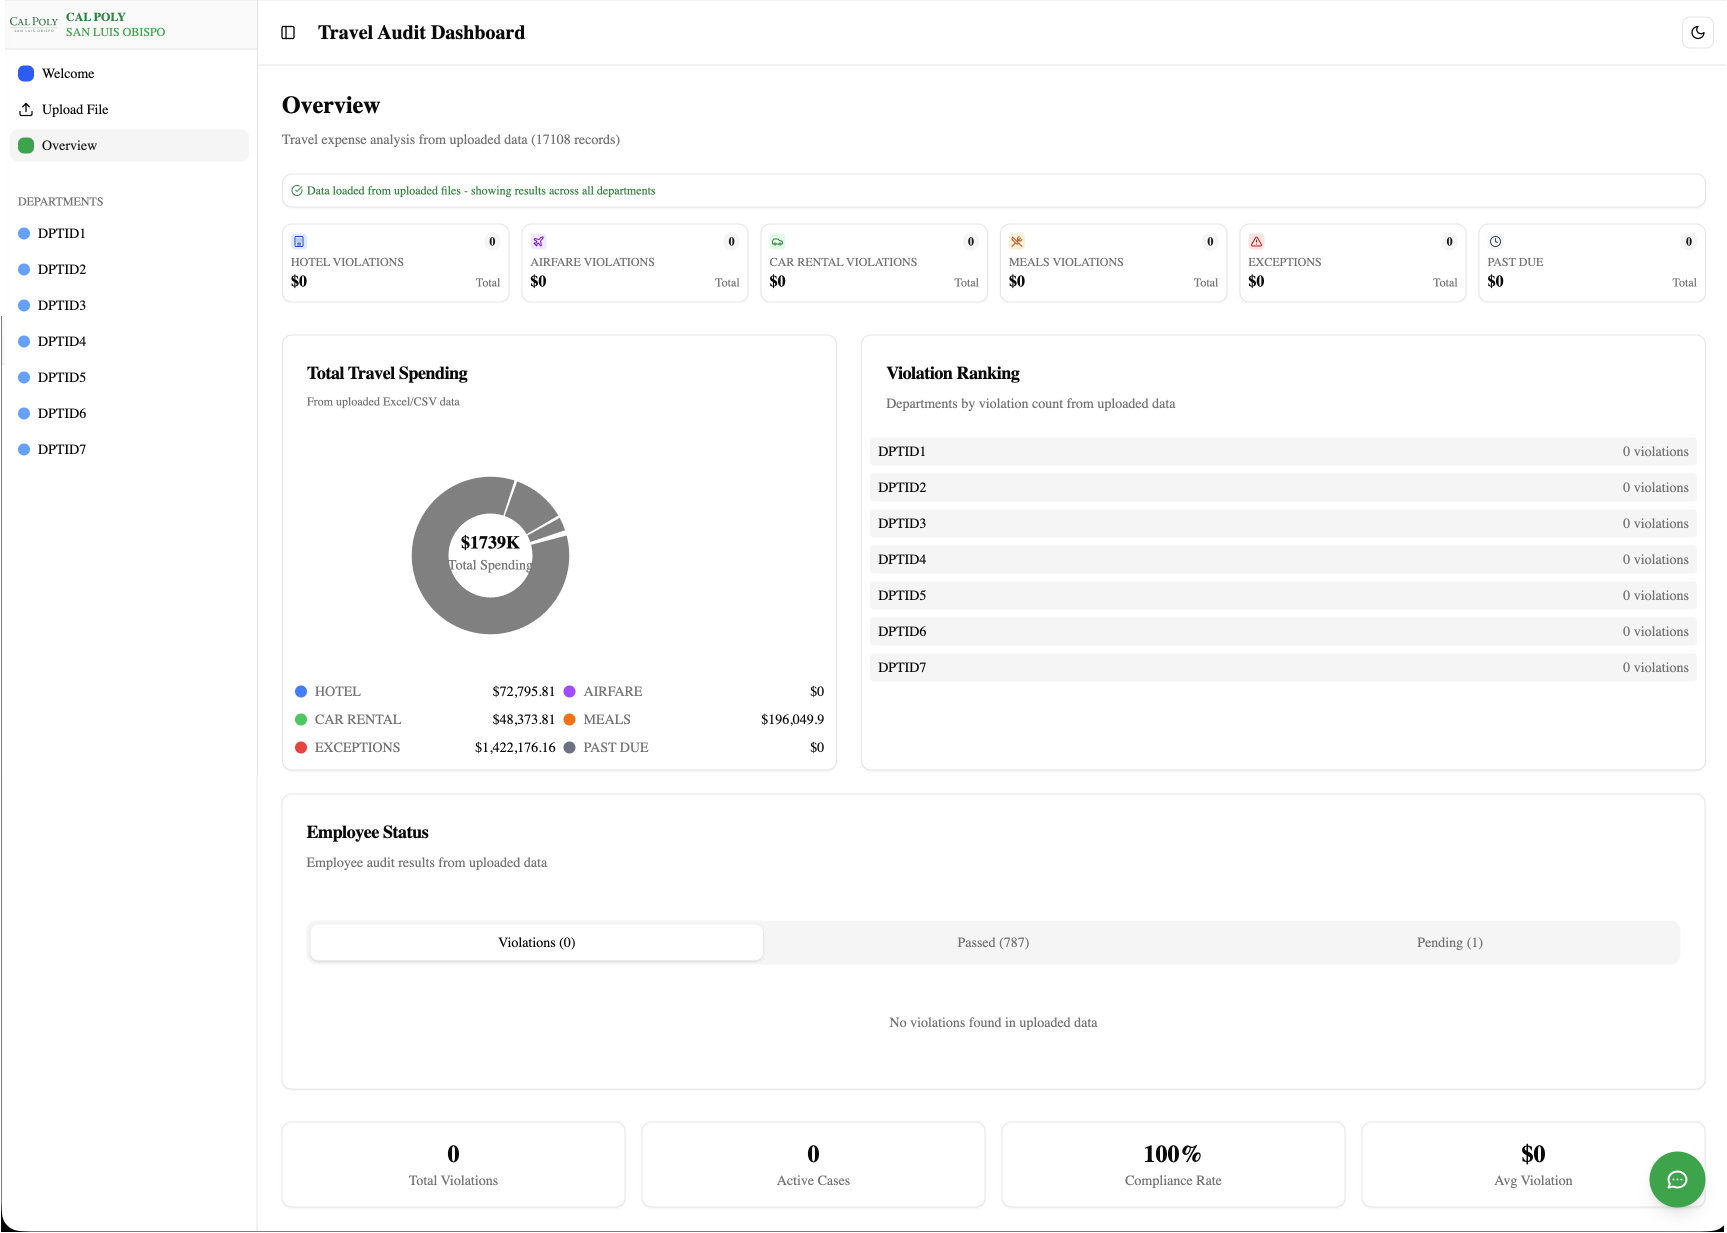The image size is (1727, 1233).
Task: Toggle the sidebar collapse control
Action: [289, 32]
